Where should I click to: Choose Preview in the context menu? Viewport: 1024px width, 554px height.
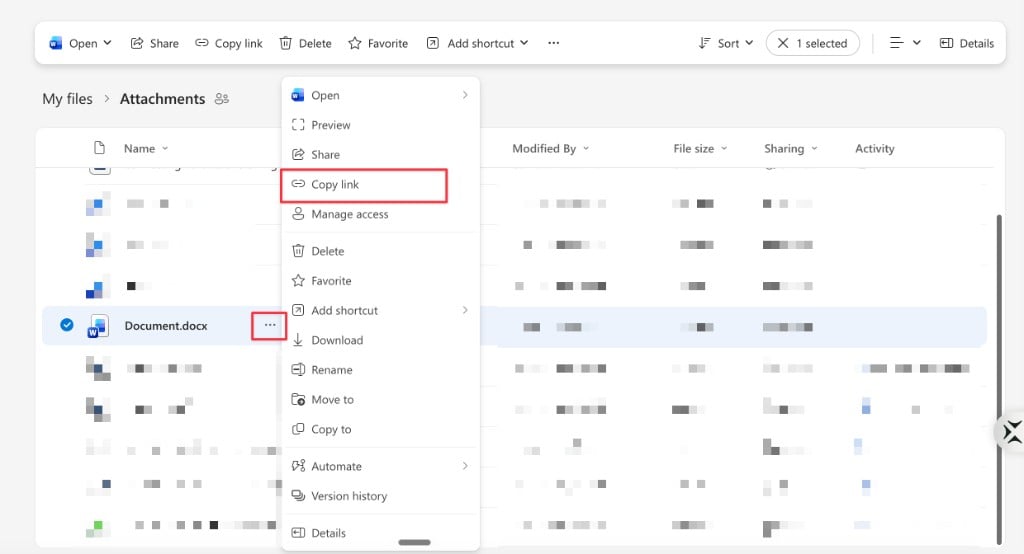[380, 125]
